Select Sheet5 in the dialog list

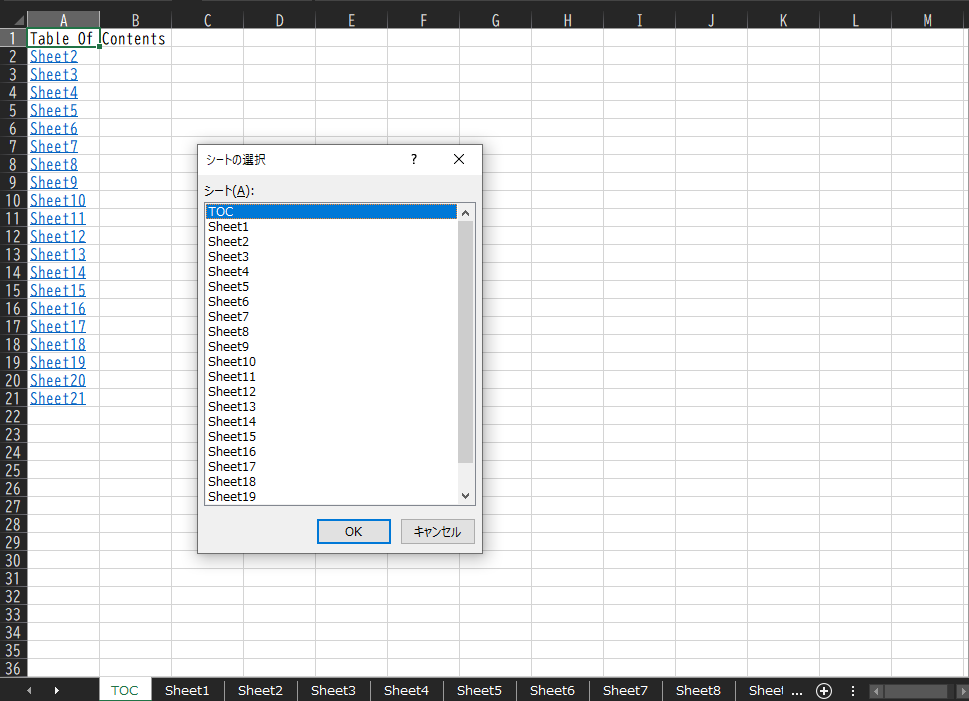click(x=331, y=287)
